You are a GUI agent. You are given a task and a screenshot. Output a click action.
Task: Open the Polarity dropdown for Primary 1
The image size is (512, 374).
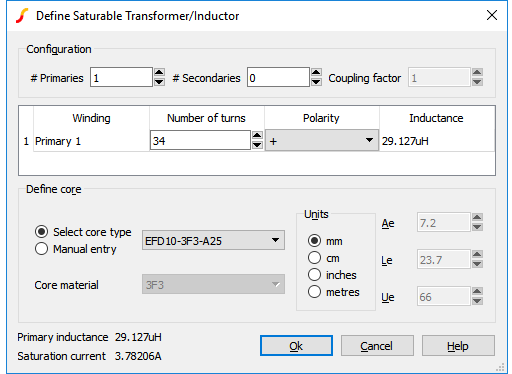tap(322, 140)
